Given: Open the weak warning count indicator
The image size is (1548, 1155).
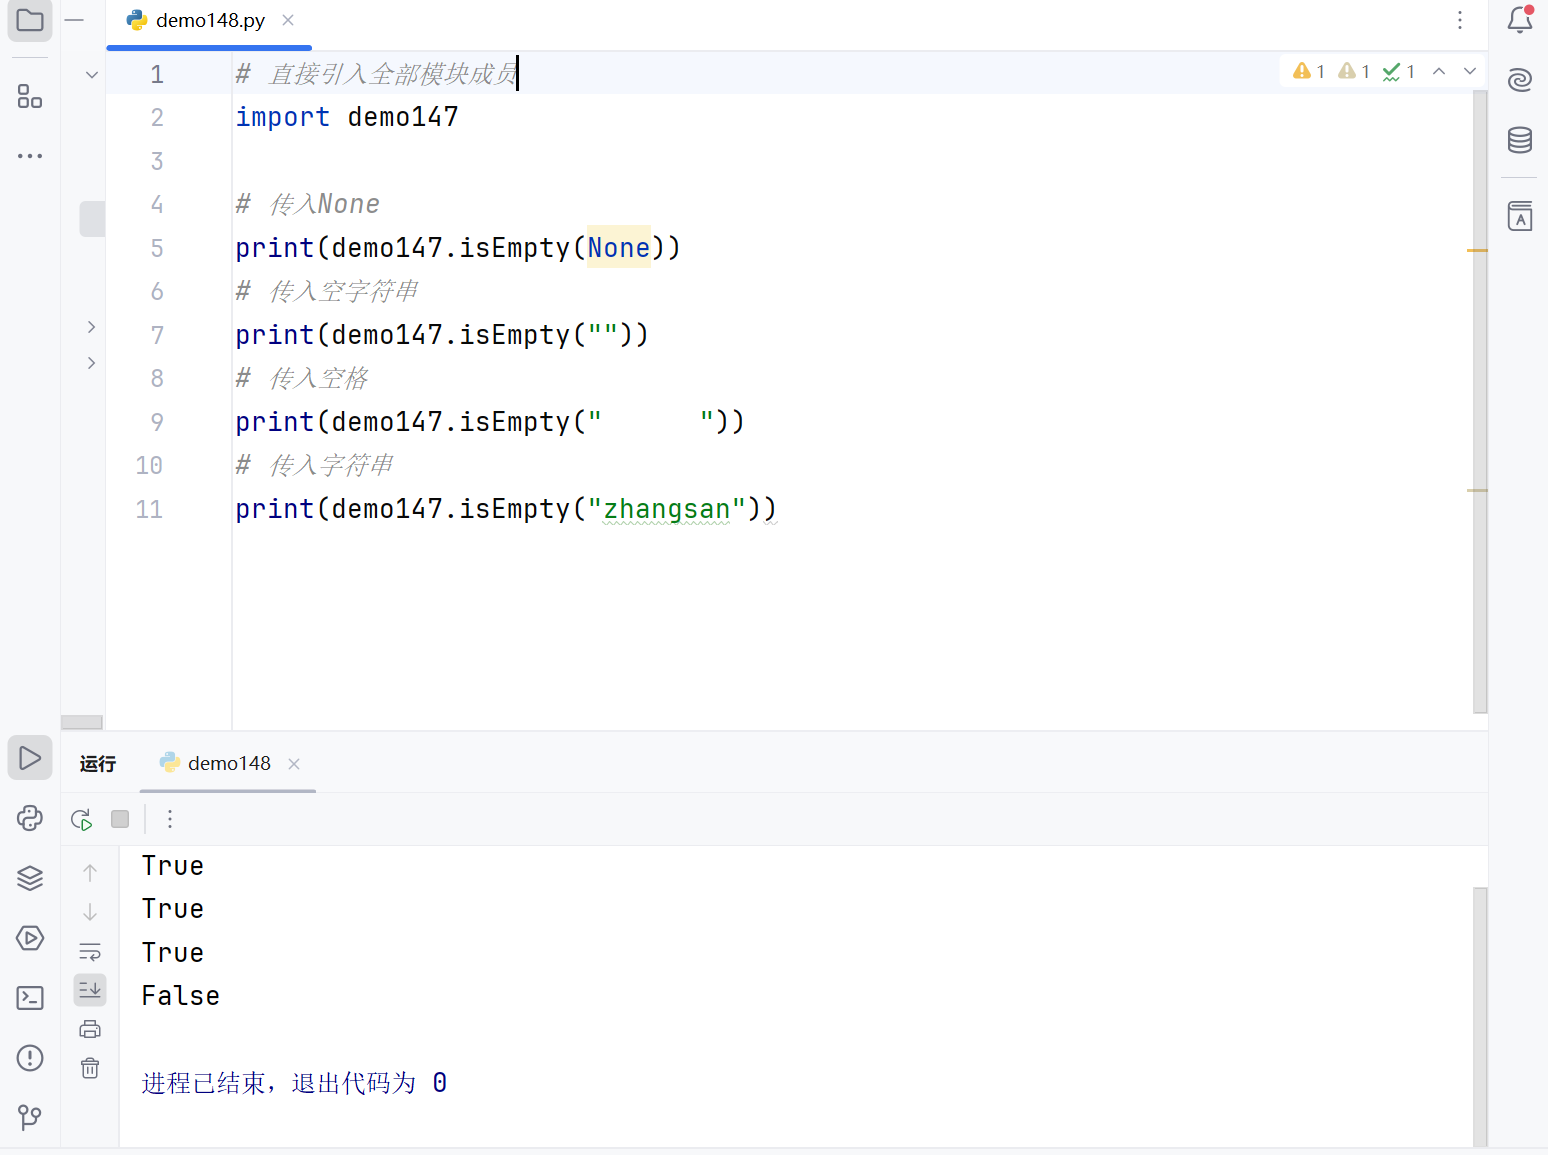Looking at the screenshot, I should click(1354, 71).
